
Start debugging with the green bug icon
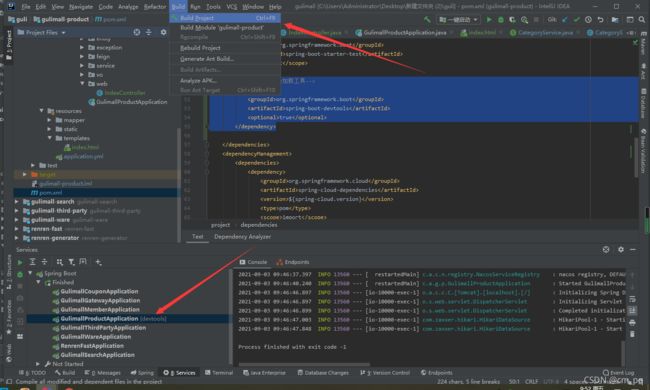(x=501, y=19)
